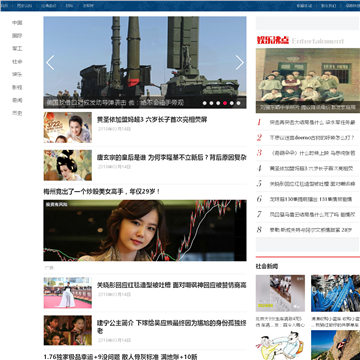Open the 社会 section in sidebar

point(17,62)
